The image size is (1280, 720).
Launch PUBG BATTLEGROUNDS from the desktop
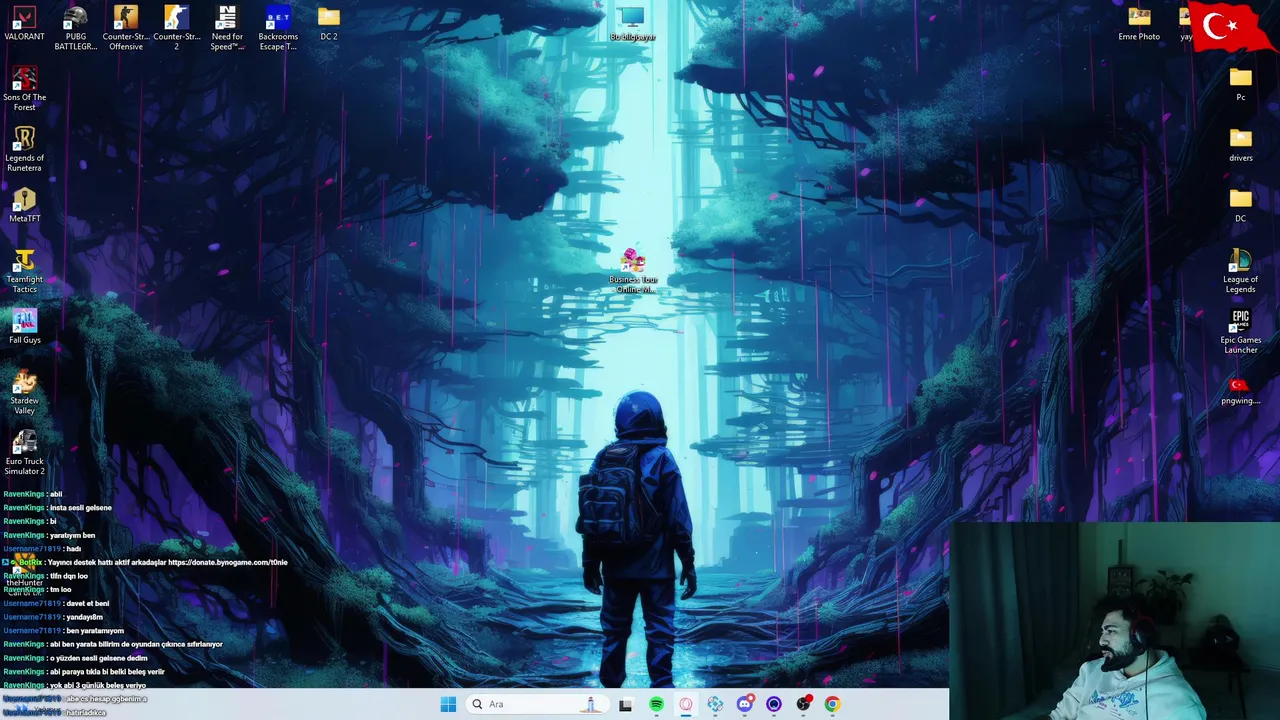(x=75, y=28)
